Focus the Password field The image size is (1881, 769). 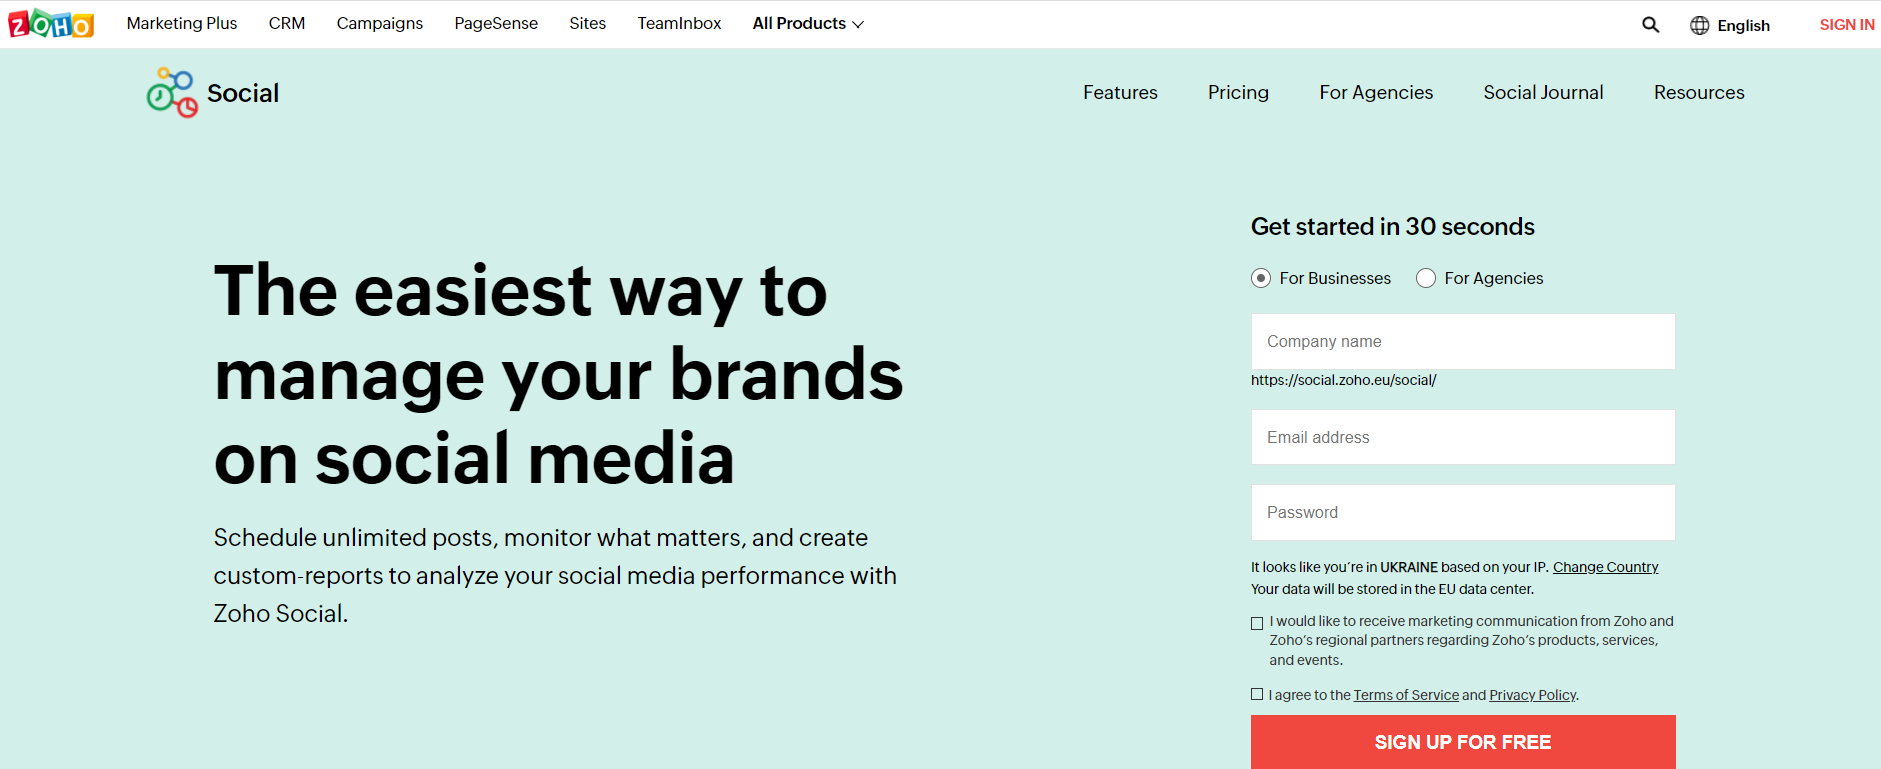point(1463,513)
